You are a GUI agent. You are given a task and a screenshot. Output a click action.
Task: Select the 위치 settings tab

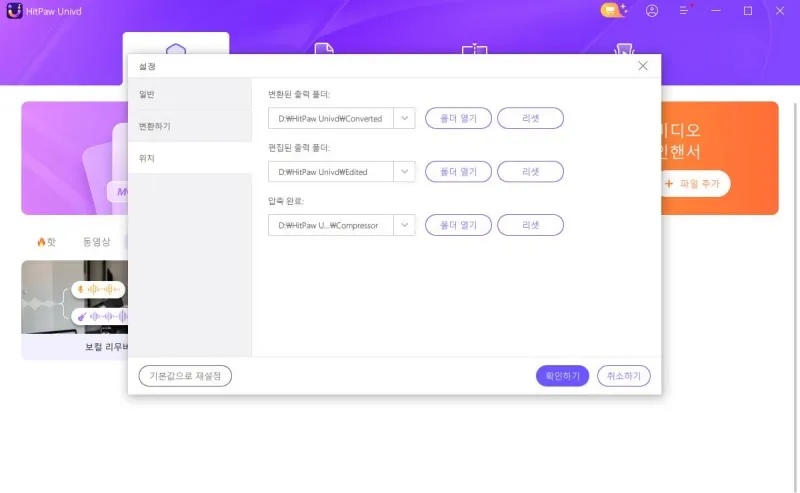coord(189,158)
